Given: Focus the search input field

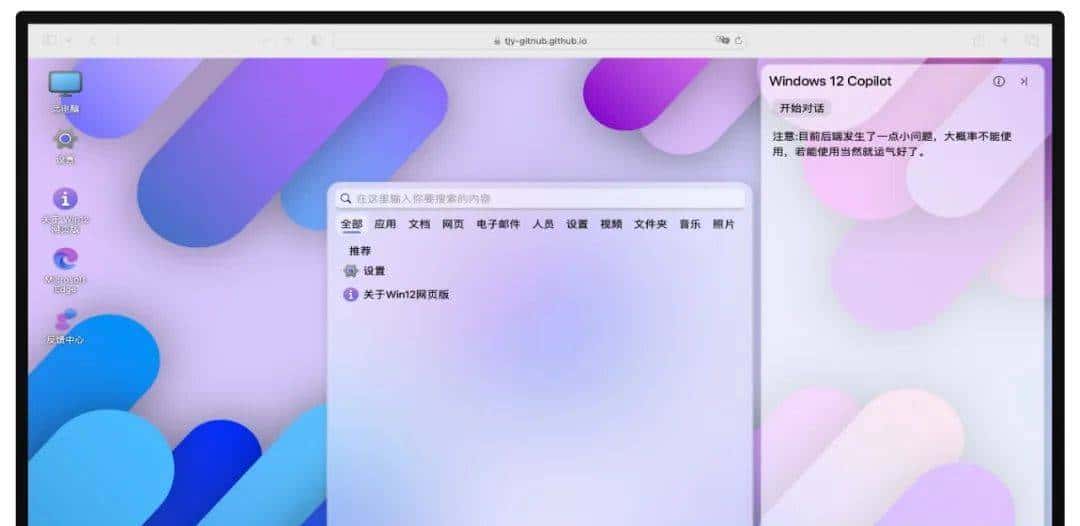Looking at the screenshot, I should point(541,198).
